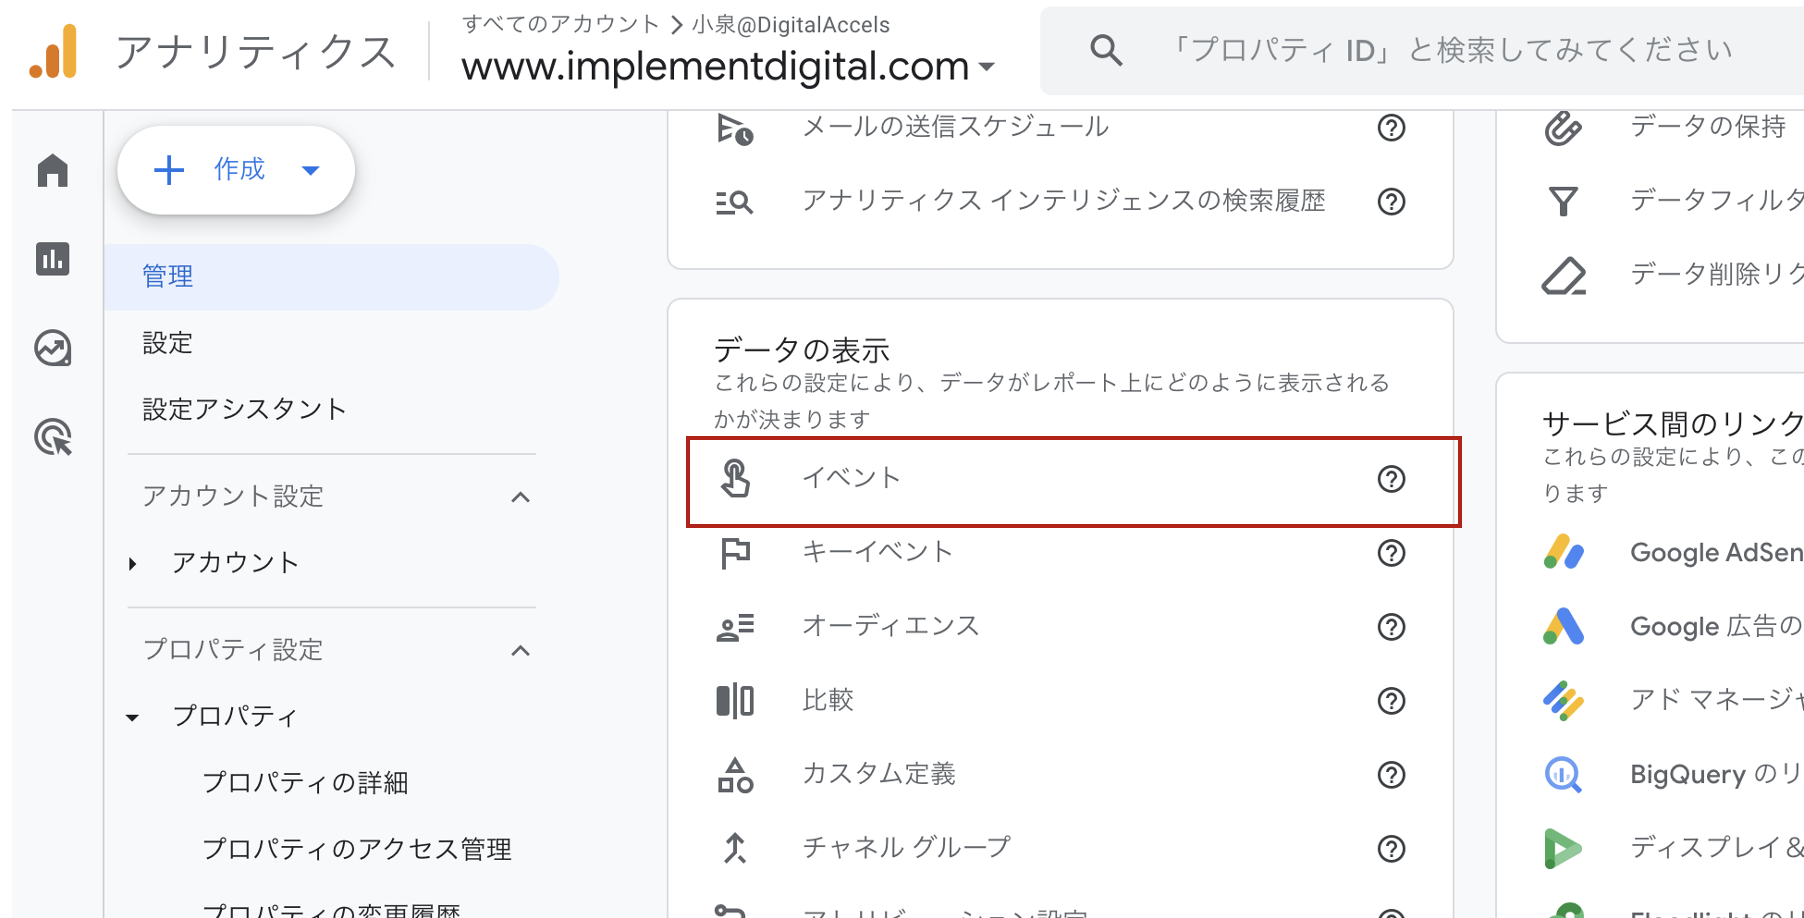Select 設定アシスタント in the admin menu

click(245, 409)
